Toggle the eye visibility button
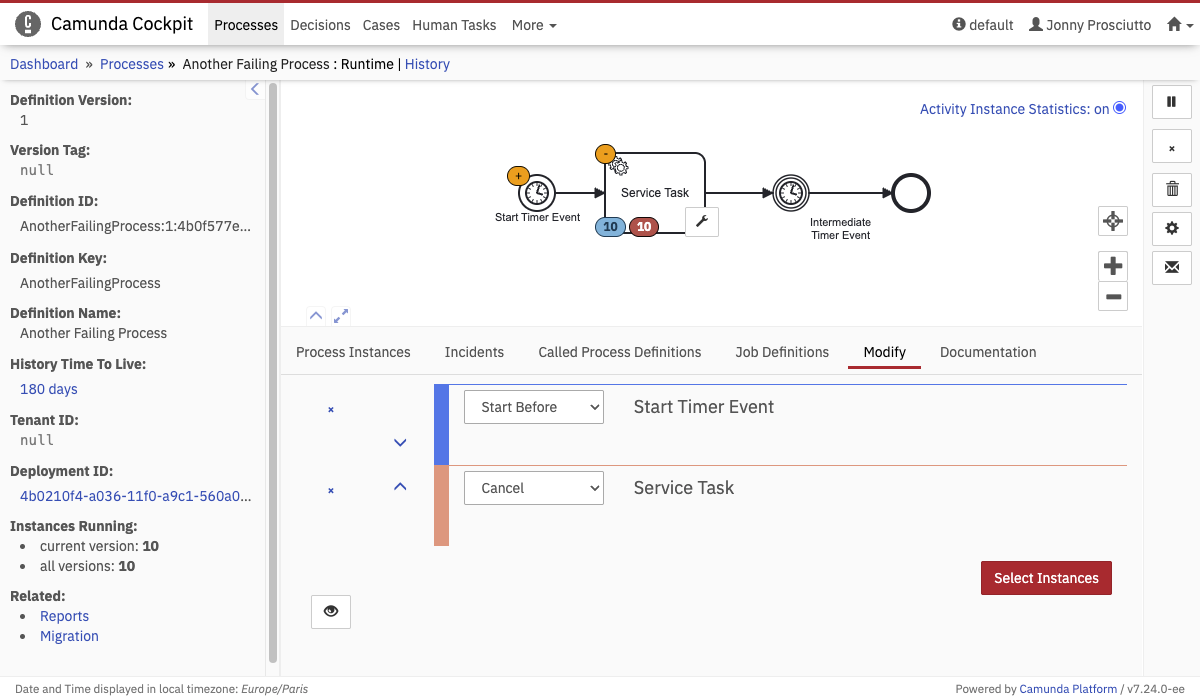This screenshot has height=700, width=1200. click(x=331, y=611)
